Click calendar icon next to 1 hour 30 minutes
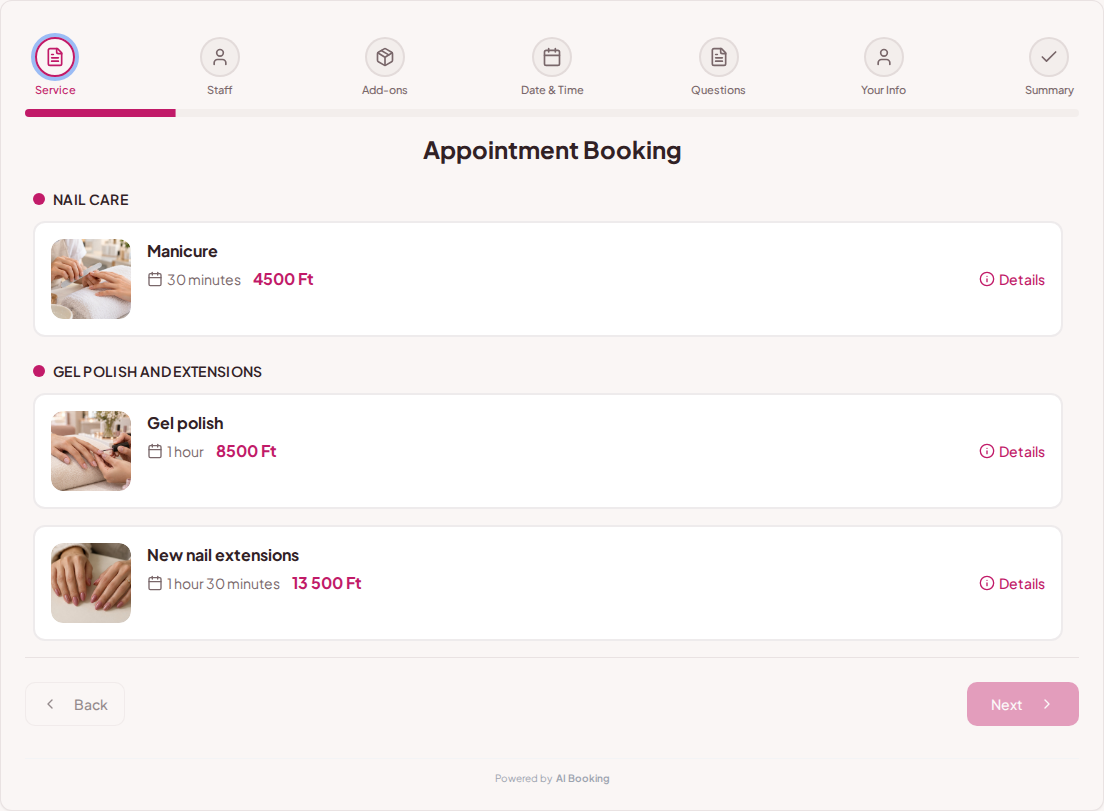 click(x=155, y=583)
